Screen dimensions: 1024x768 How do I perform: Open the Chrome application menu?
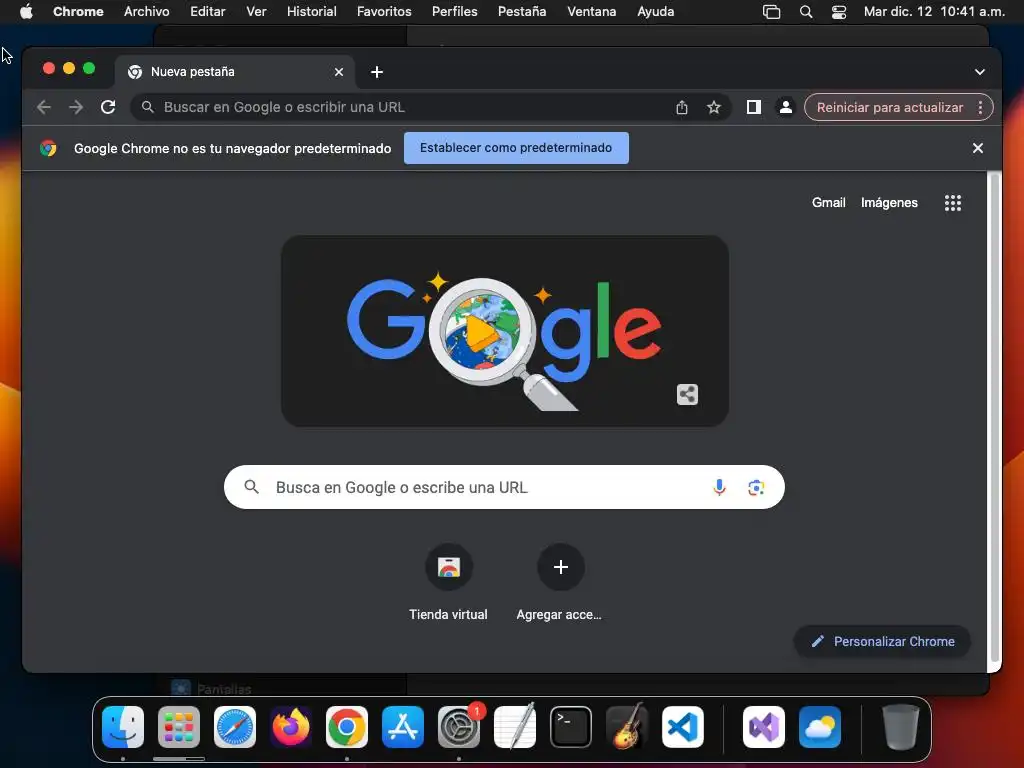[x=78, y=11]
